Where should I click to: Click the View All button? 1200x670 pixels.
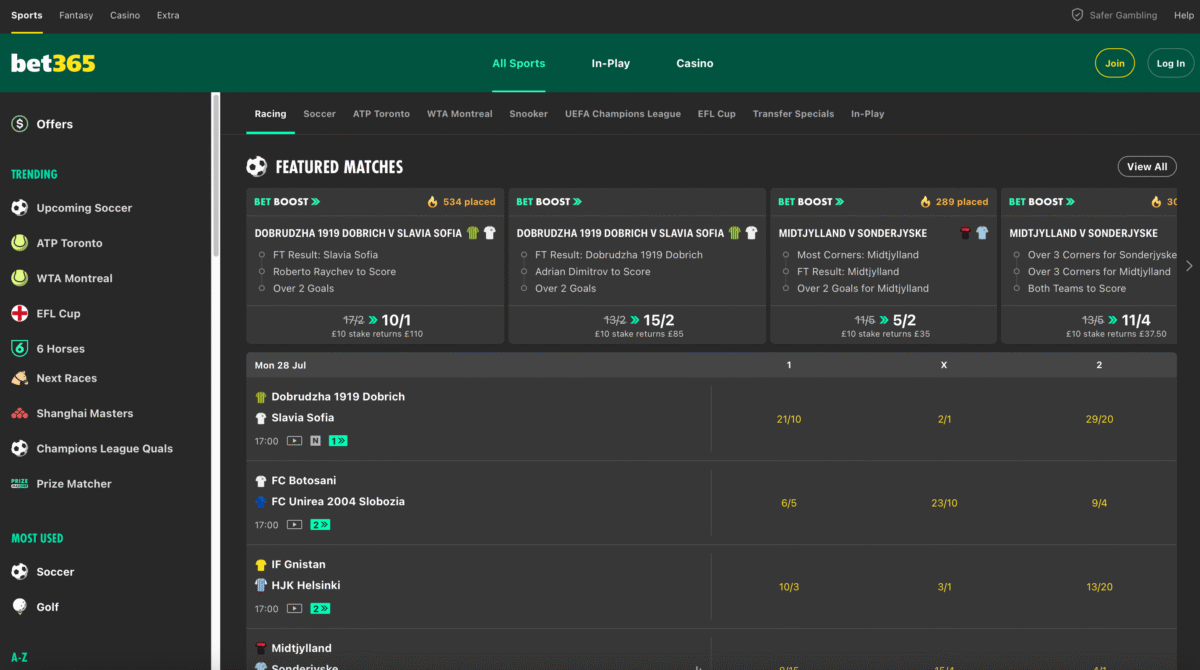1147,167
